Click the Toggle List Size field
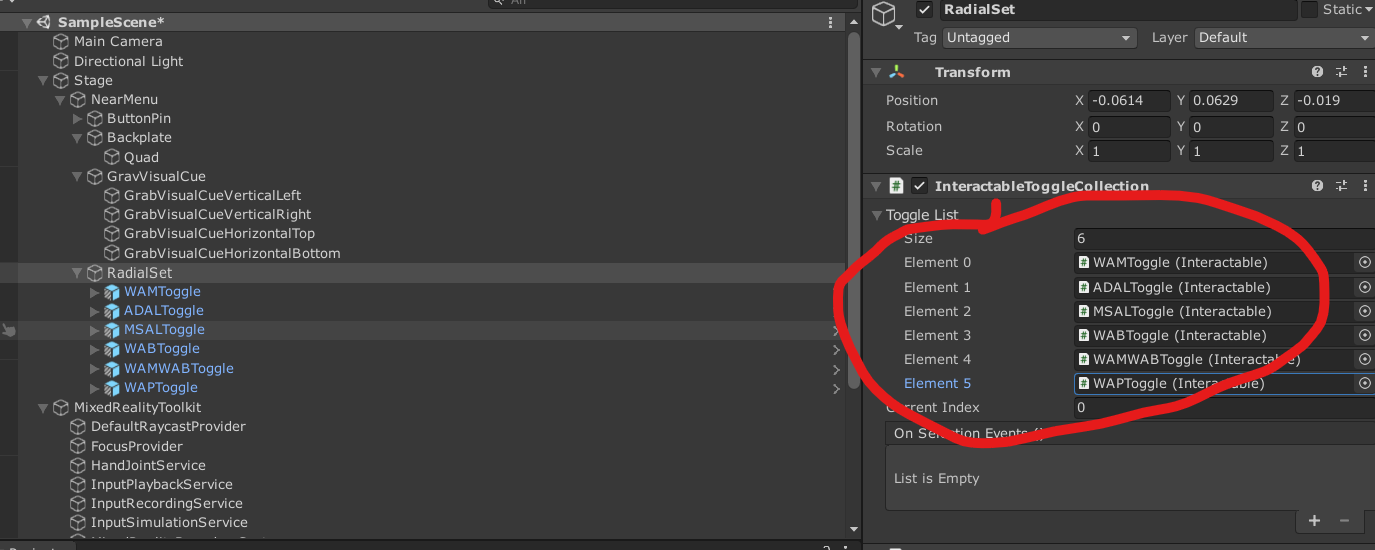The height and width of the screenshot is (550, 1375). 1224,239
